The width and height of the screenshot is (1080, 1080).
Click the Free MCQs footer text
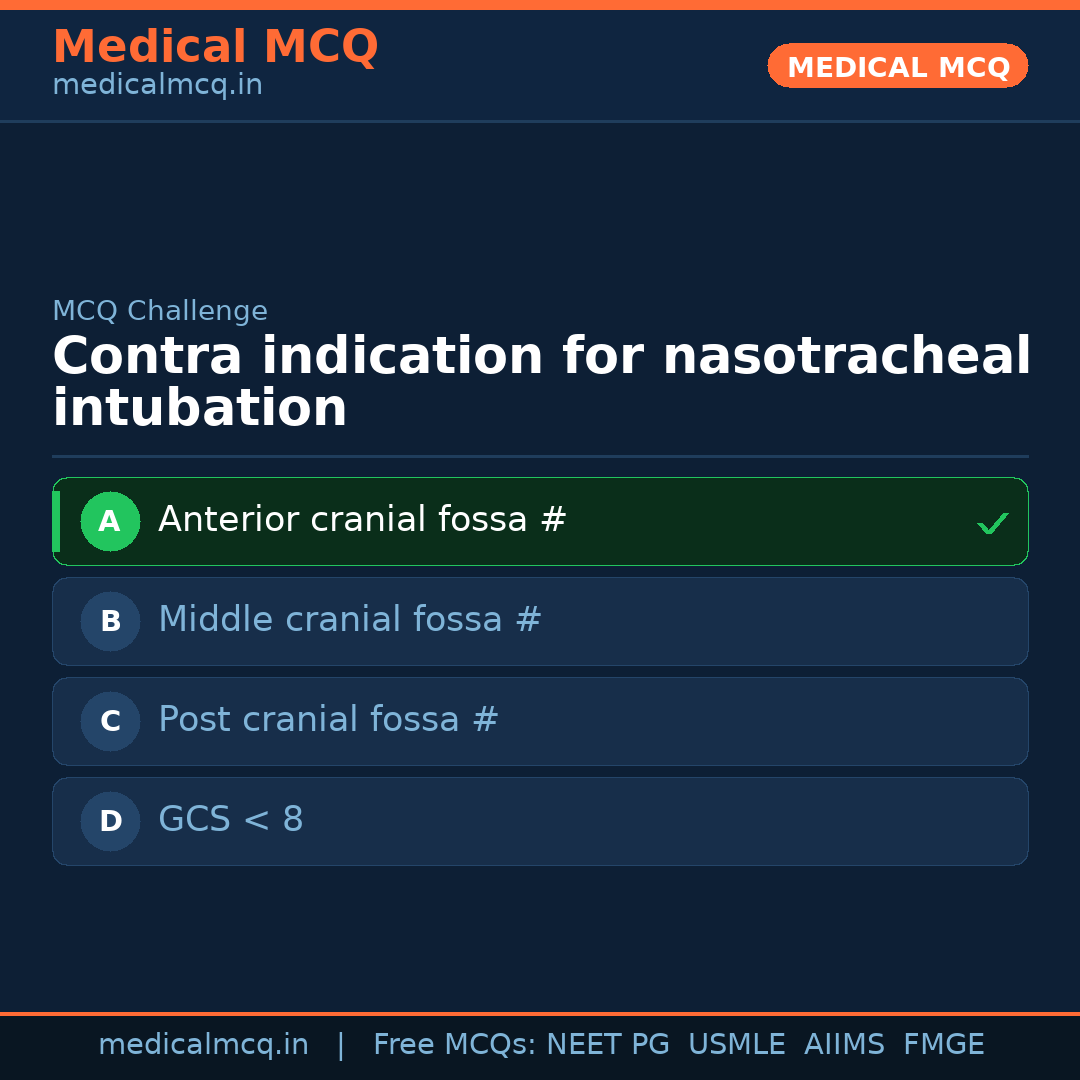click(454, 1045)
